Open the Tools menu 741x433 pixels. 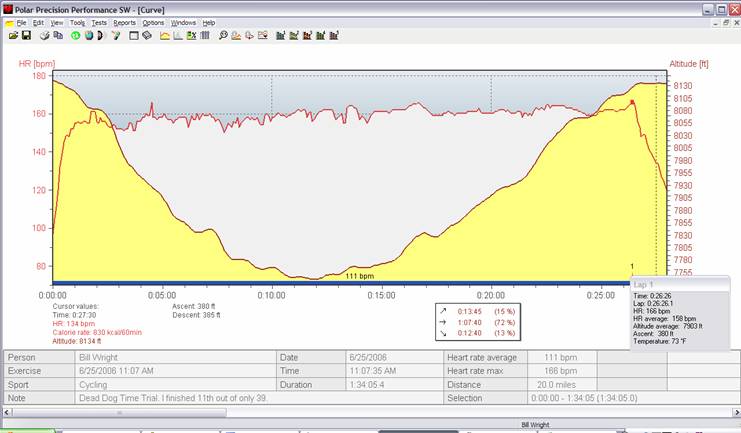tap(78, 23)
